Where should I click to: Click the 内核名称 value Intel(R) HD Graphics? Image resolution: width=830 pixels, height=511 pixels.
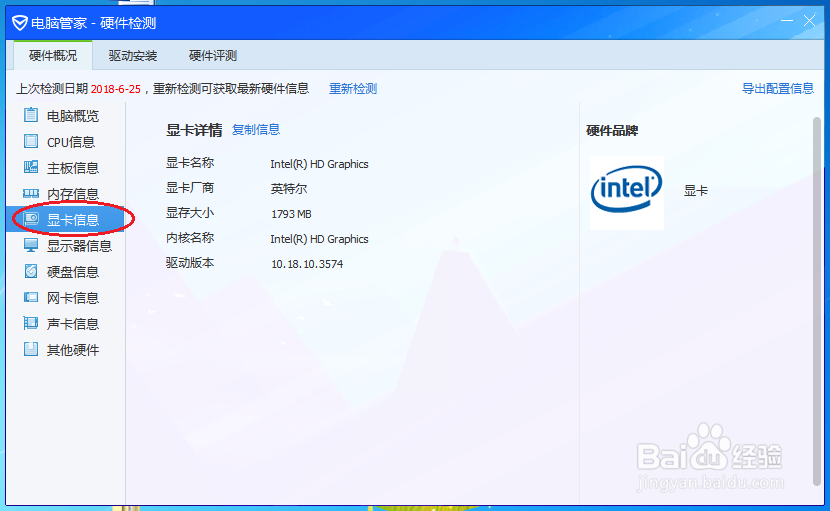pyautogui.click(x=319, y=239)
